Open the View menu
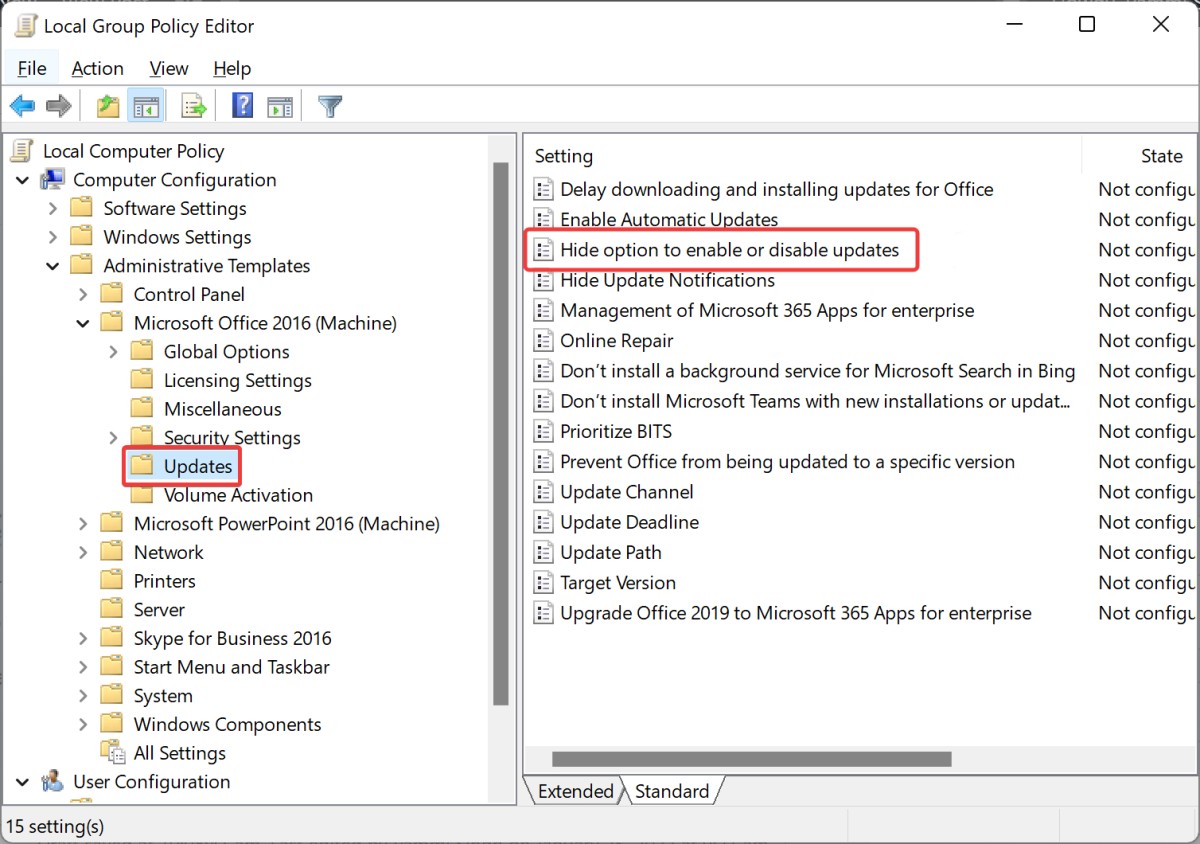 [x=169, y=68]
